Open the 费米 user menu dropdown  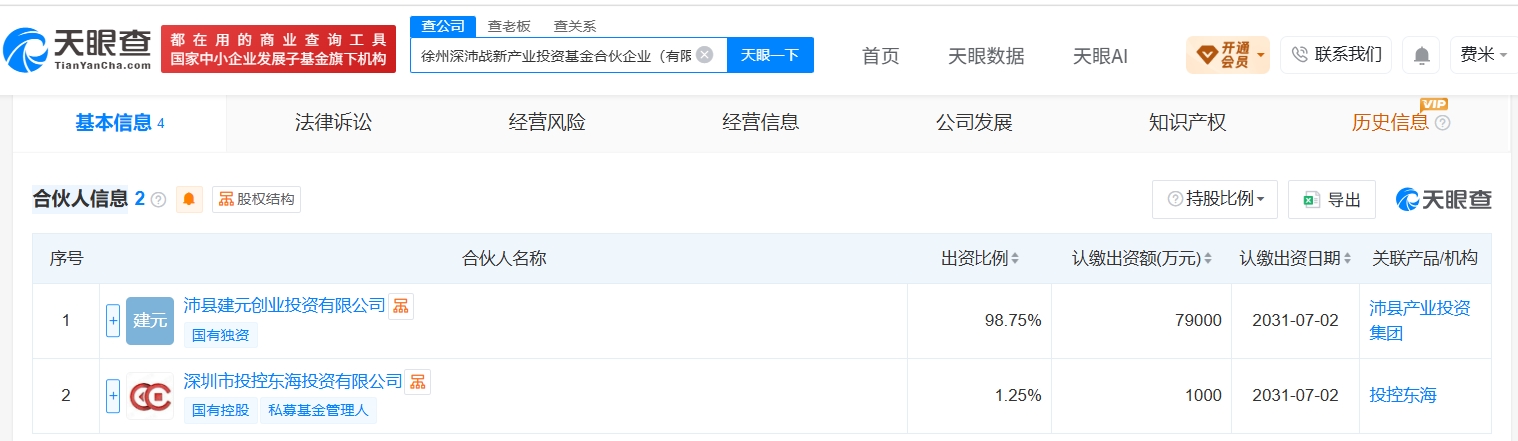[x=1484, y=55]
